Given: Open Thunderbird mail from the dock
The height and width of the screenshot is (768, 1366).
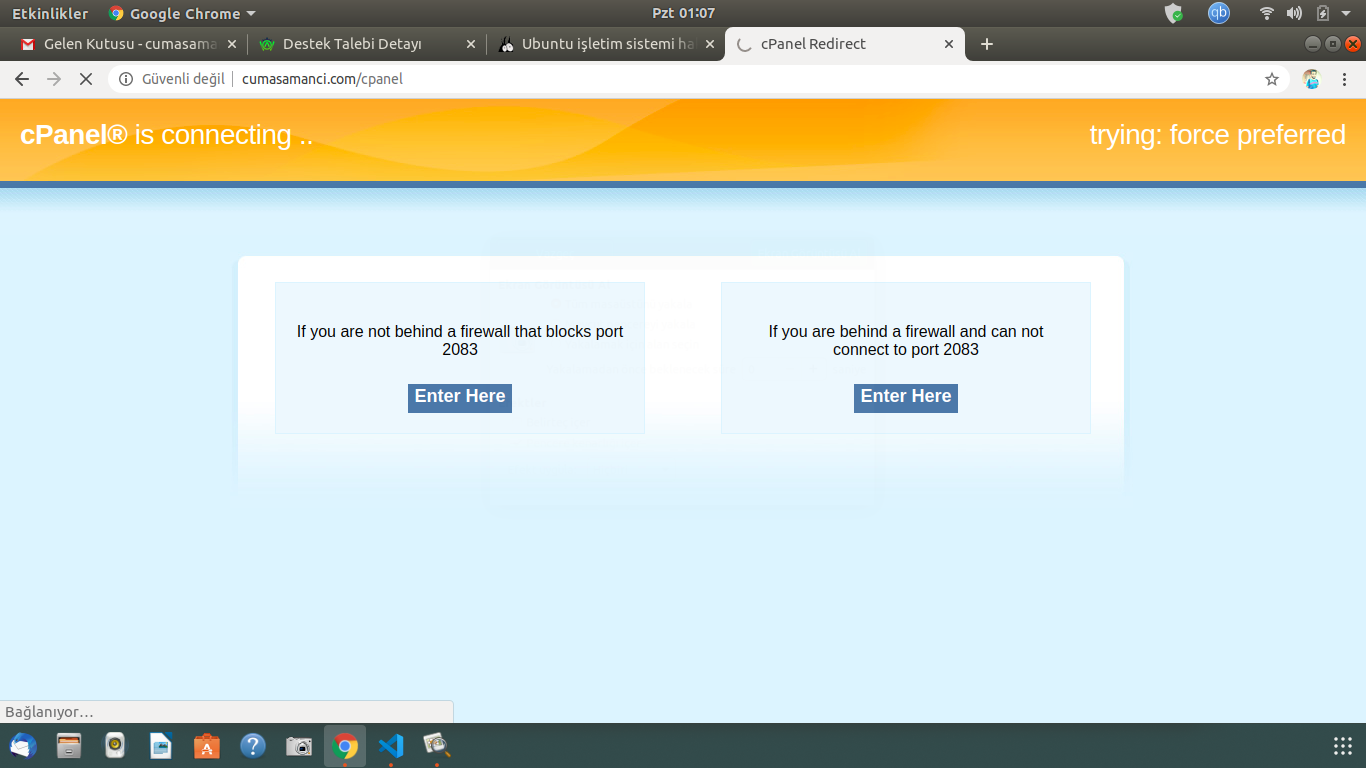Looking at the screenshot, I should (x=23, y=746).
